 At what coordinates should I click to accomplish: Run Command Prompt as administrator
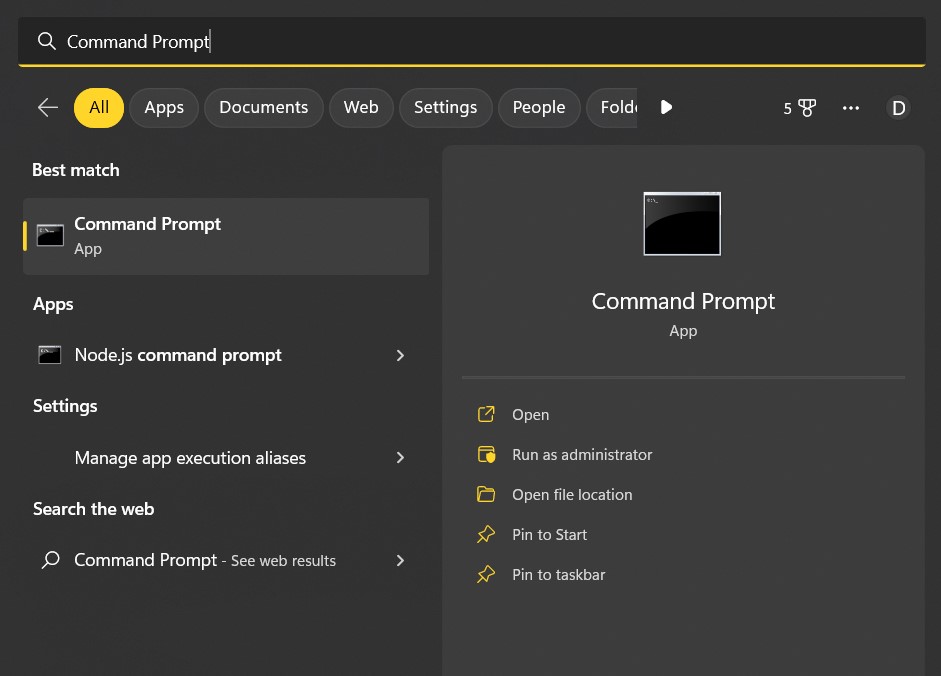coord(582,454)
